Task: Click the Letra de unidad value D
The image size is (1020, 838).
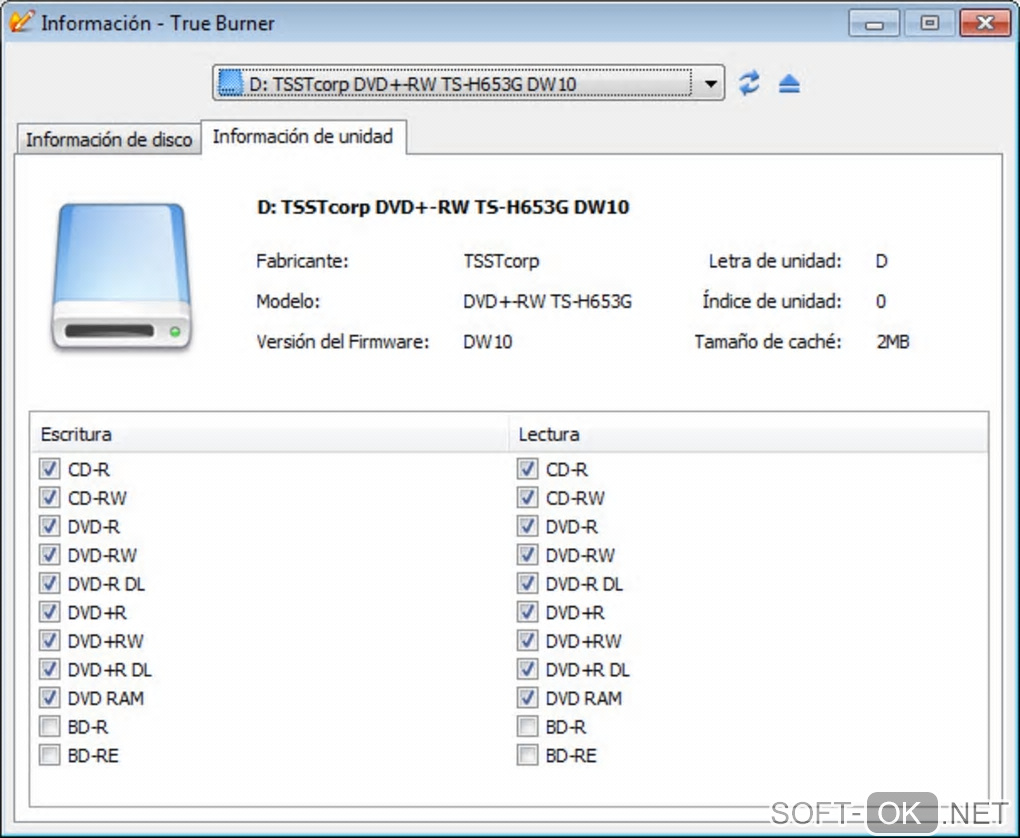Action: [x=881, y=261]
